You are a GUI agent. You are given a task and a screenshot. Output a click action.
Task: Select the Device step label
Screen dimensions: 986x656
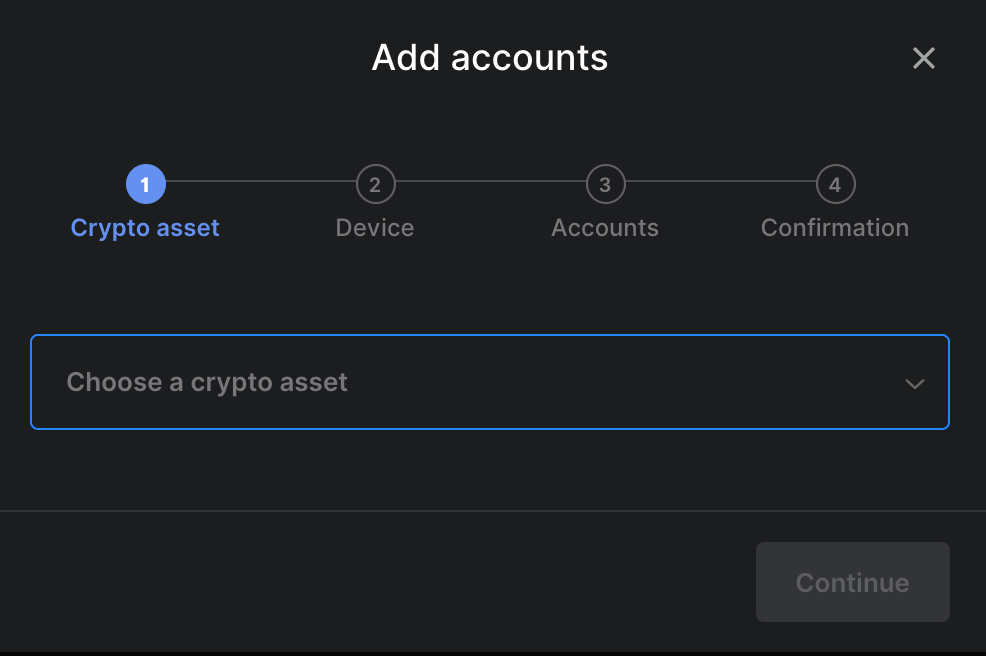coord(375,228)
